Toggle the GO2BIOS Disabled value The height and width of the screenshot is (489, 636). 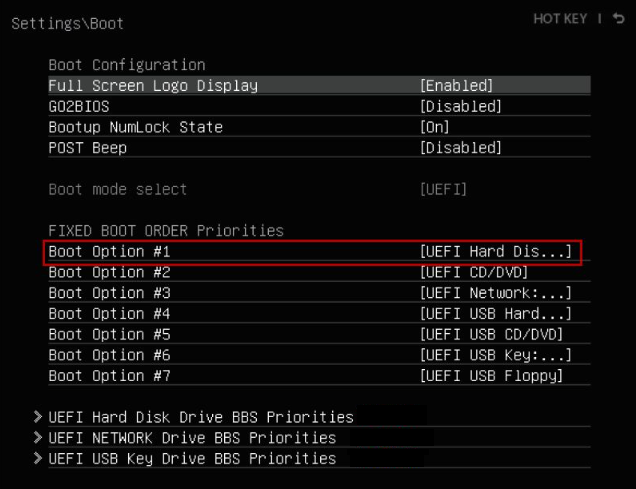tap(460, 106)
